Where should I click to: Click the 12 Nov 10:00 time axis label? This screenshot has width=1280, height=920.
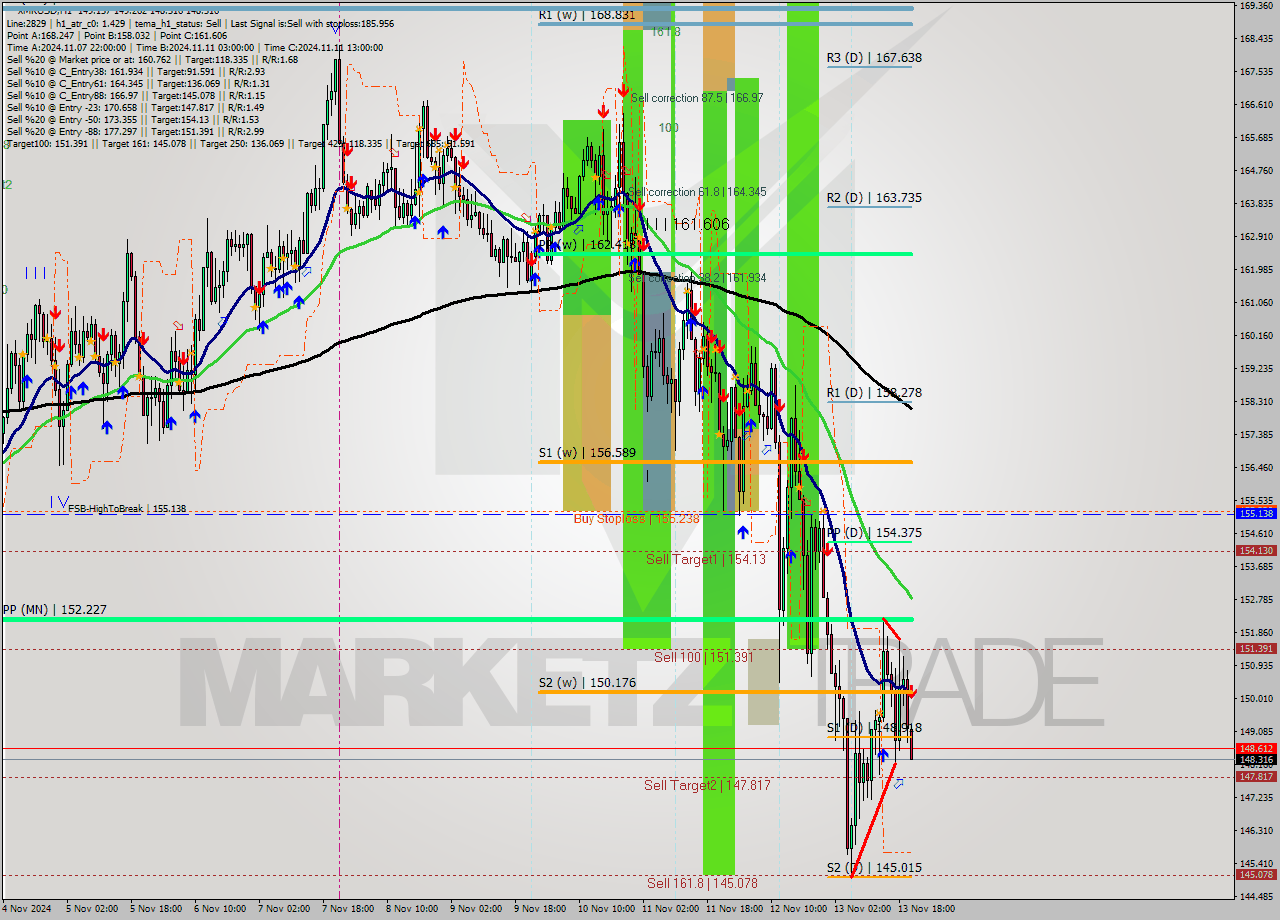[797, 909]
